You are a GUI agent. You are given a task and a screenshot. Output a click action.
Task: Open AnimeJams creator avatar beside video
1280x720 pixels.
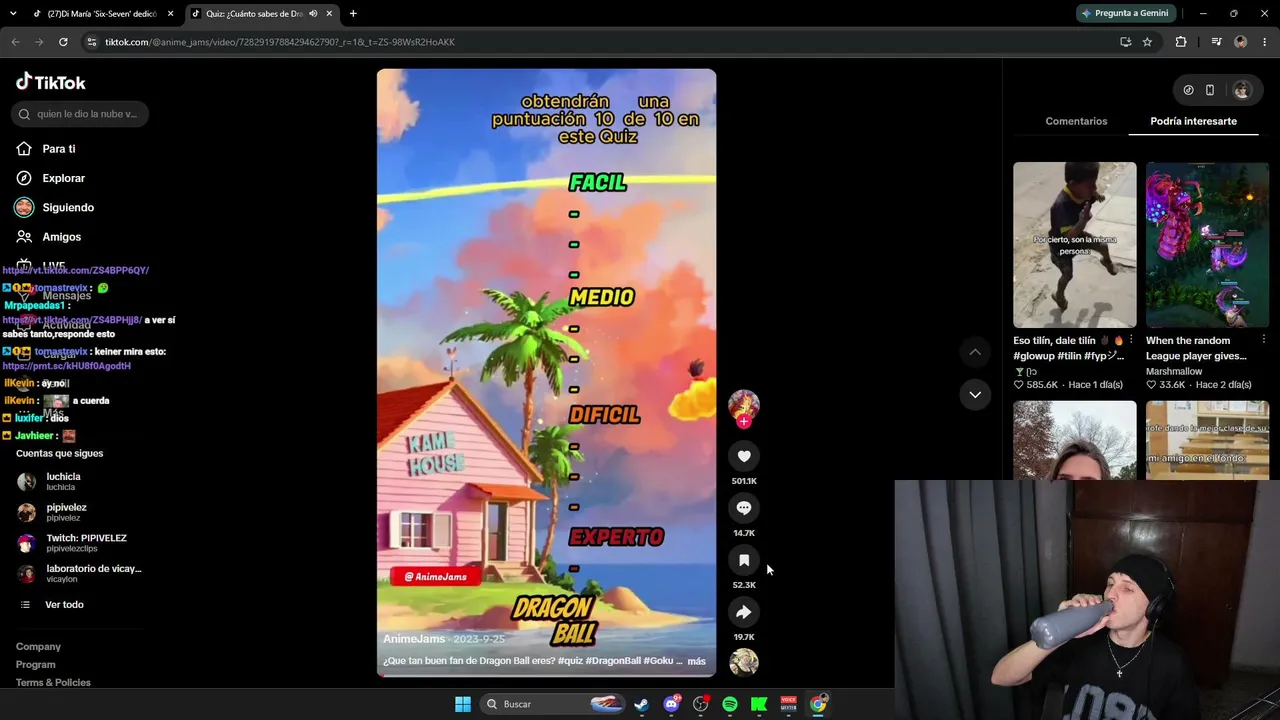743,404
